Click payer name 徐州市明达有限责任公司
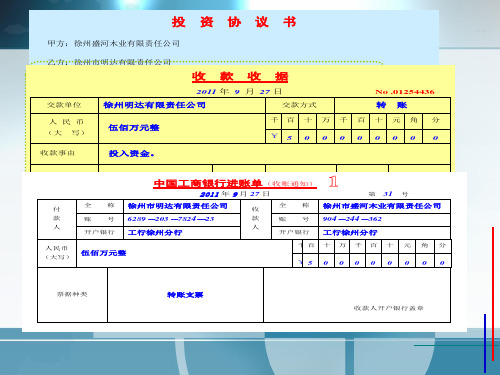Image resolution: width=500 pixels, height=375 pixels. coord(178,206)
